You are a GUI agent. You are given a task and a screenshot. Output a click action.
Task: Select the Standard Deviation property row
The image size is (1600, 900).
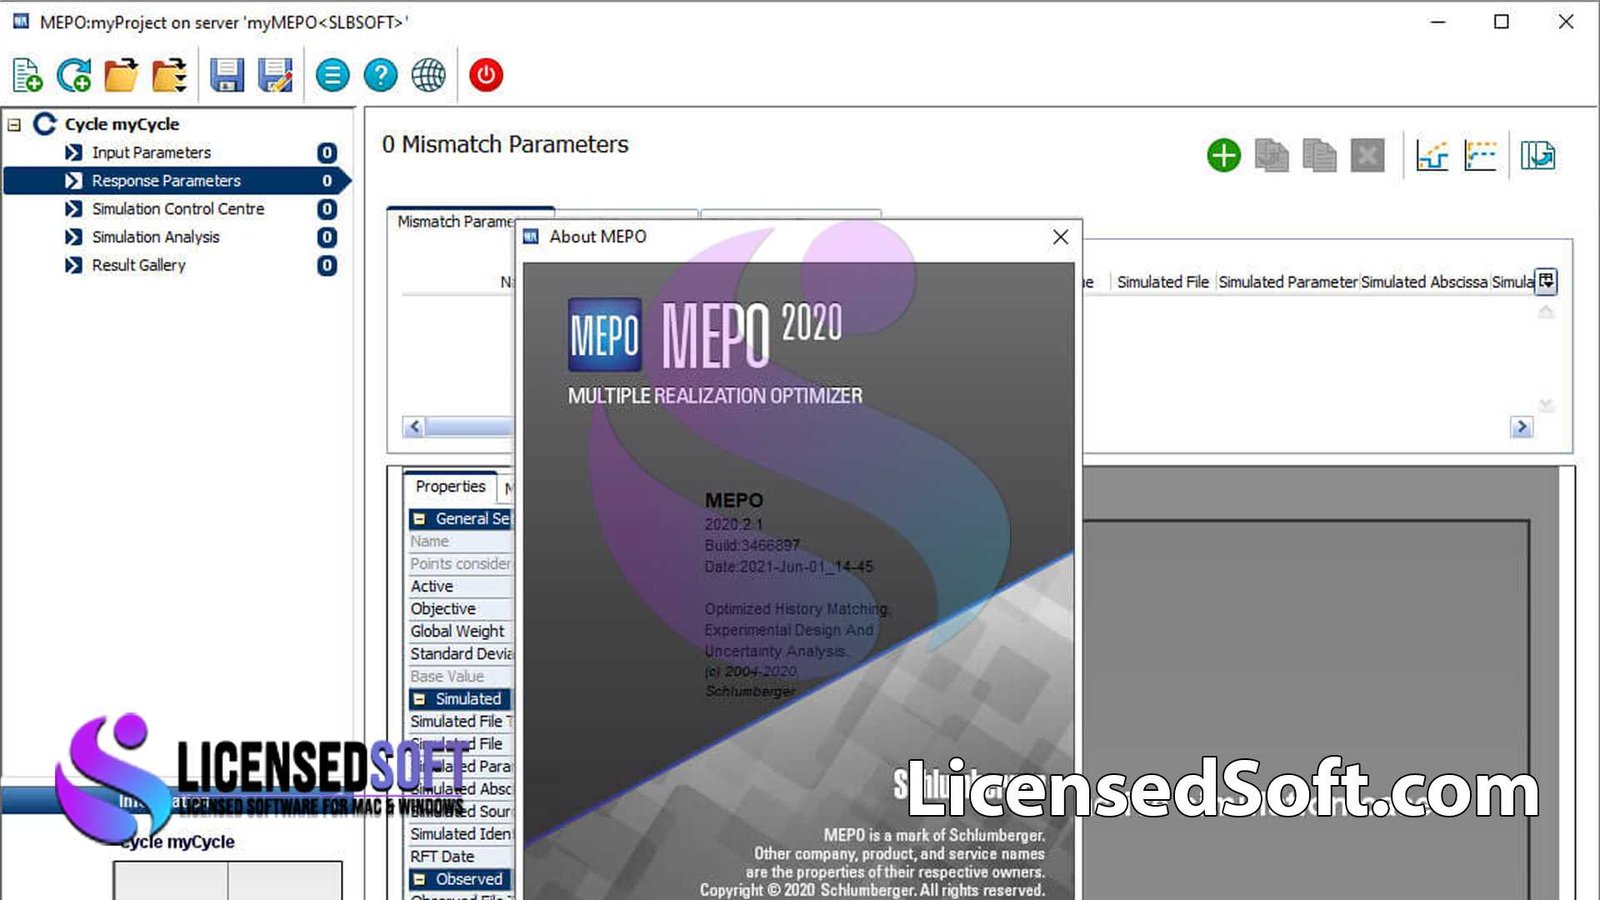tap(461, 654)
